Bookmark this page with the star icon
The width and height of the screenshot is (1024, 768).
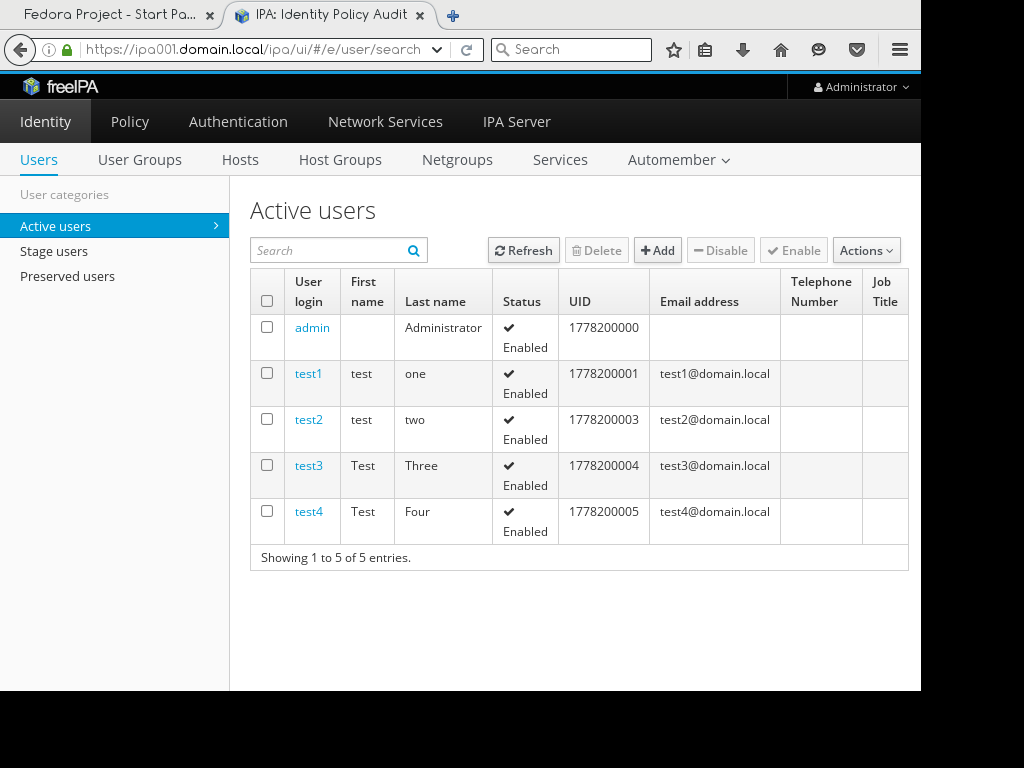[x=674, y=50]
